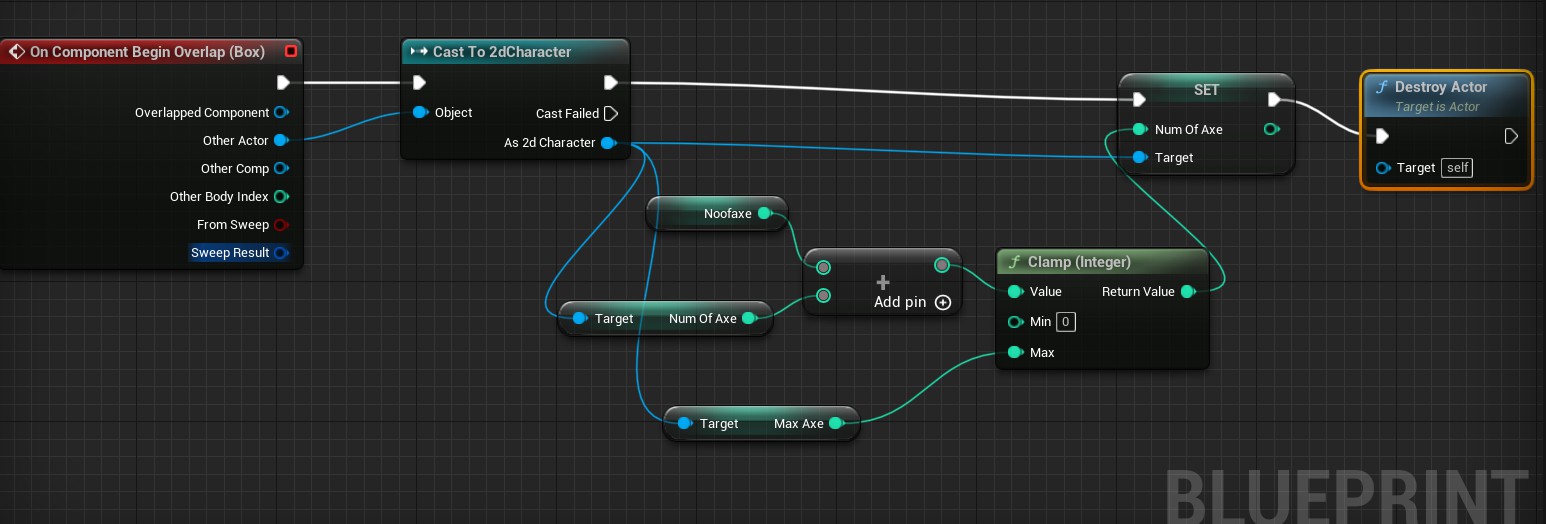Click the self field on Destroy Actor Target

click(1457, 168)
